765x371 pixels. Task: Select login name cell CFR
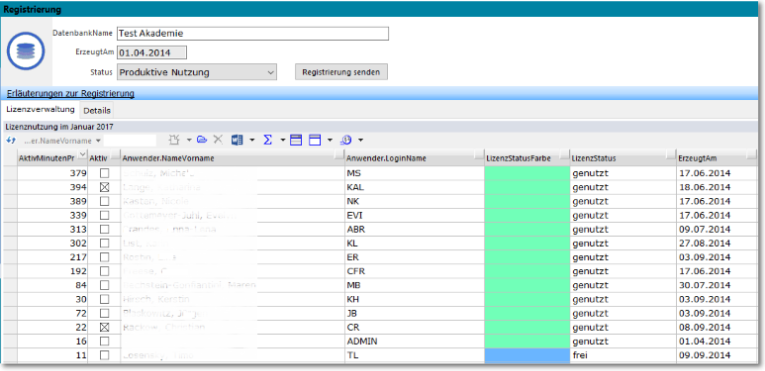click(x=414, y=271)
